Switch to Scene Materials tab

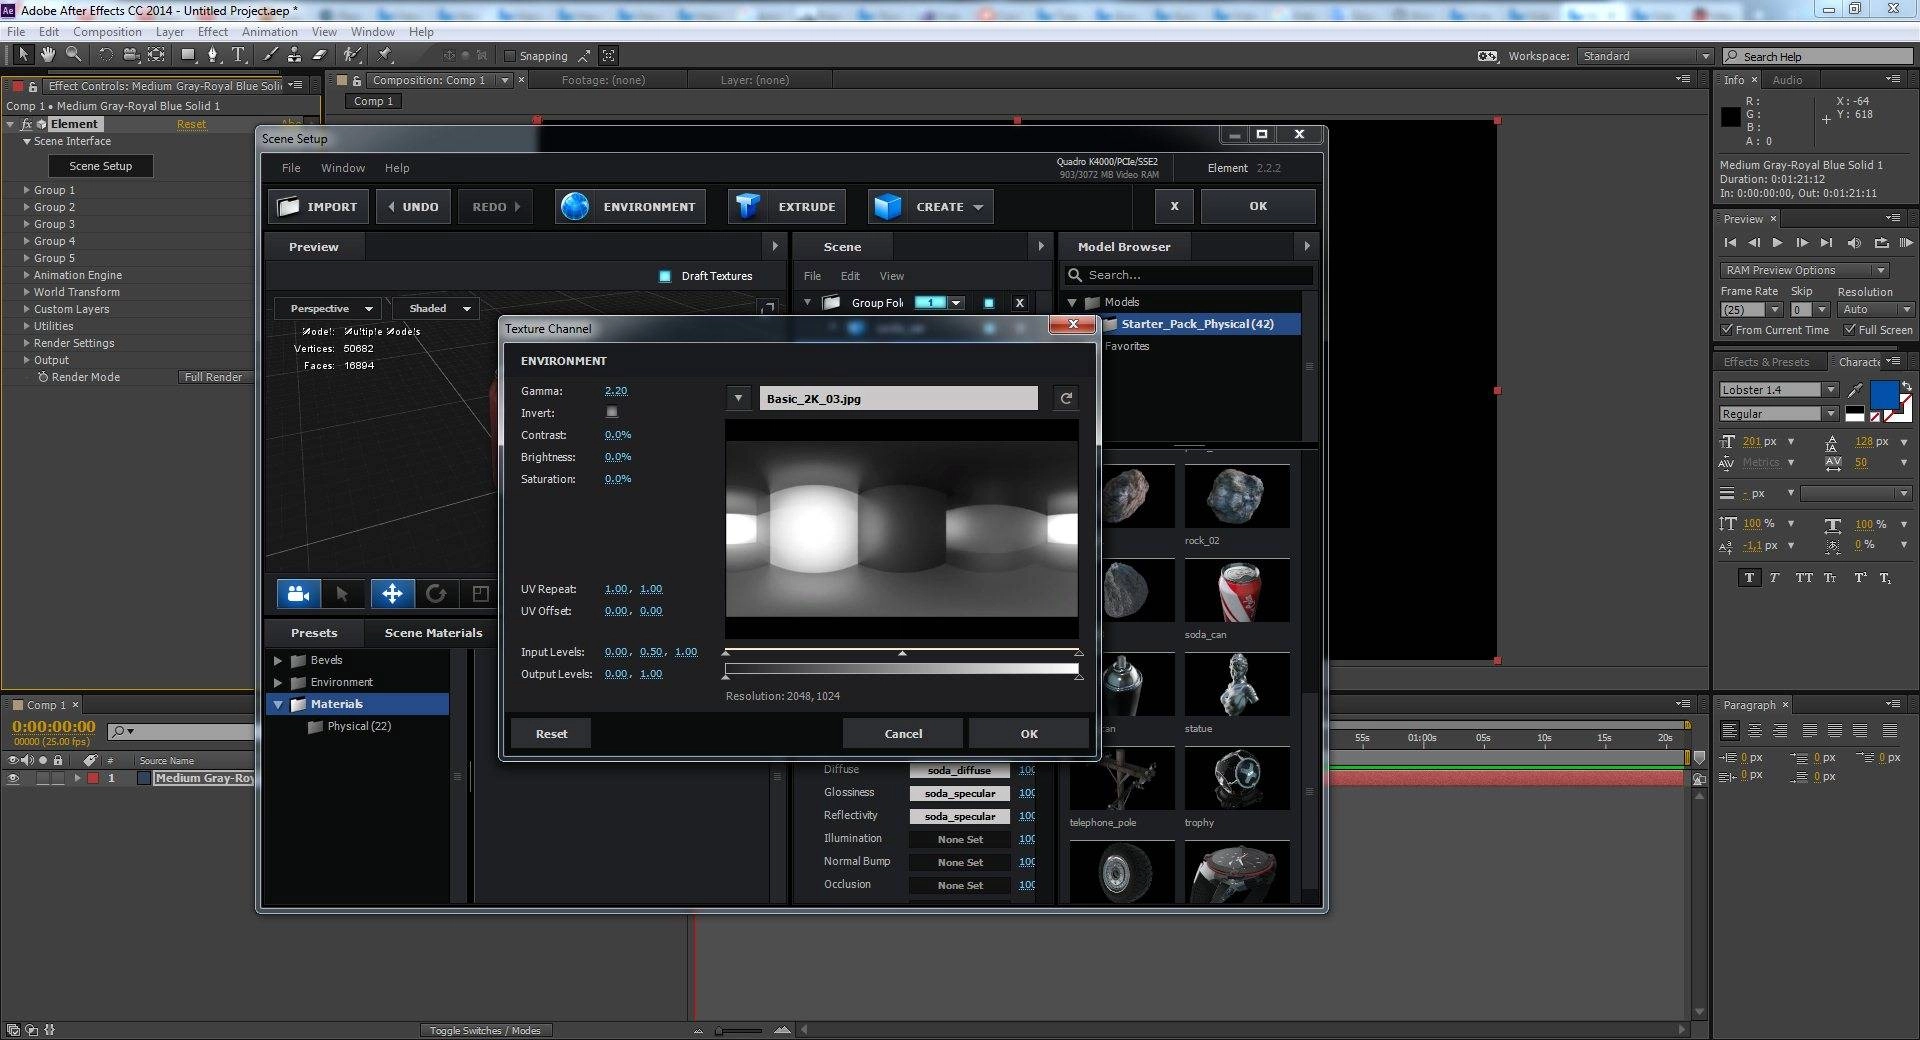(x=433, y=633)
